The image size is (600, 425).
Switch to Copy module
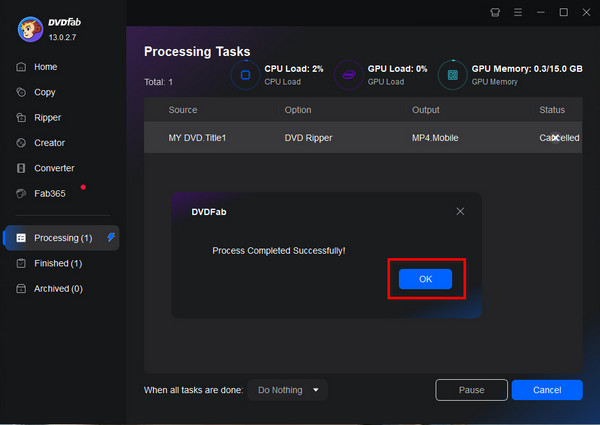click(45, 92)
